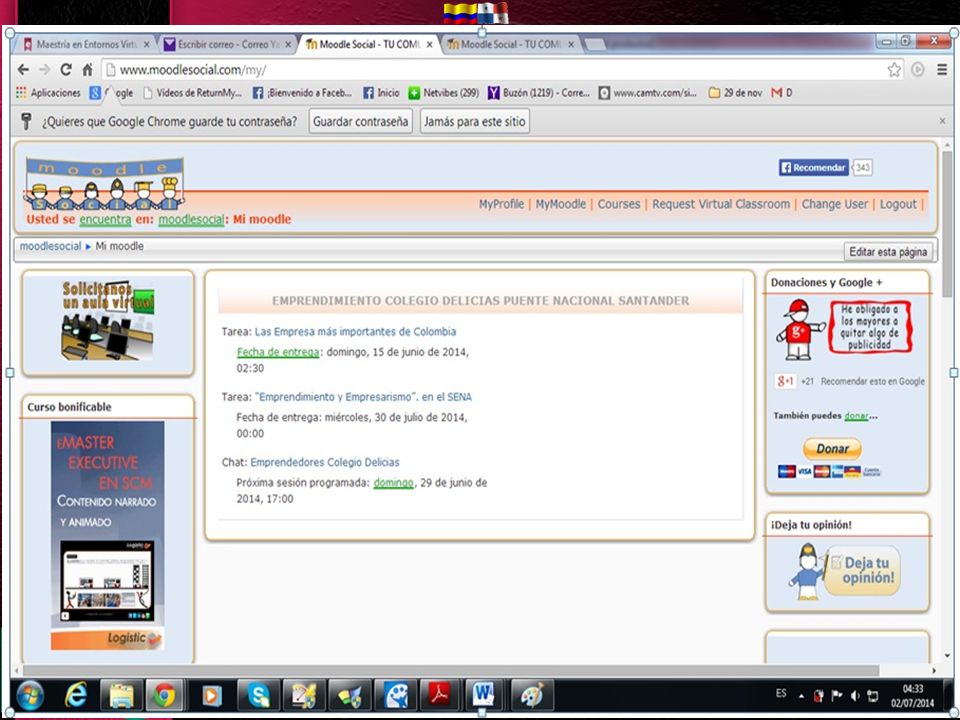Click Deja tu opinión banner
This screenshot has width=960, height=720.
point(845,572)
